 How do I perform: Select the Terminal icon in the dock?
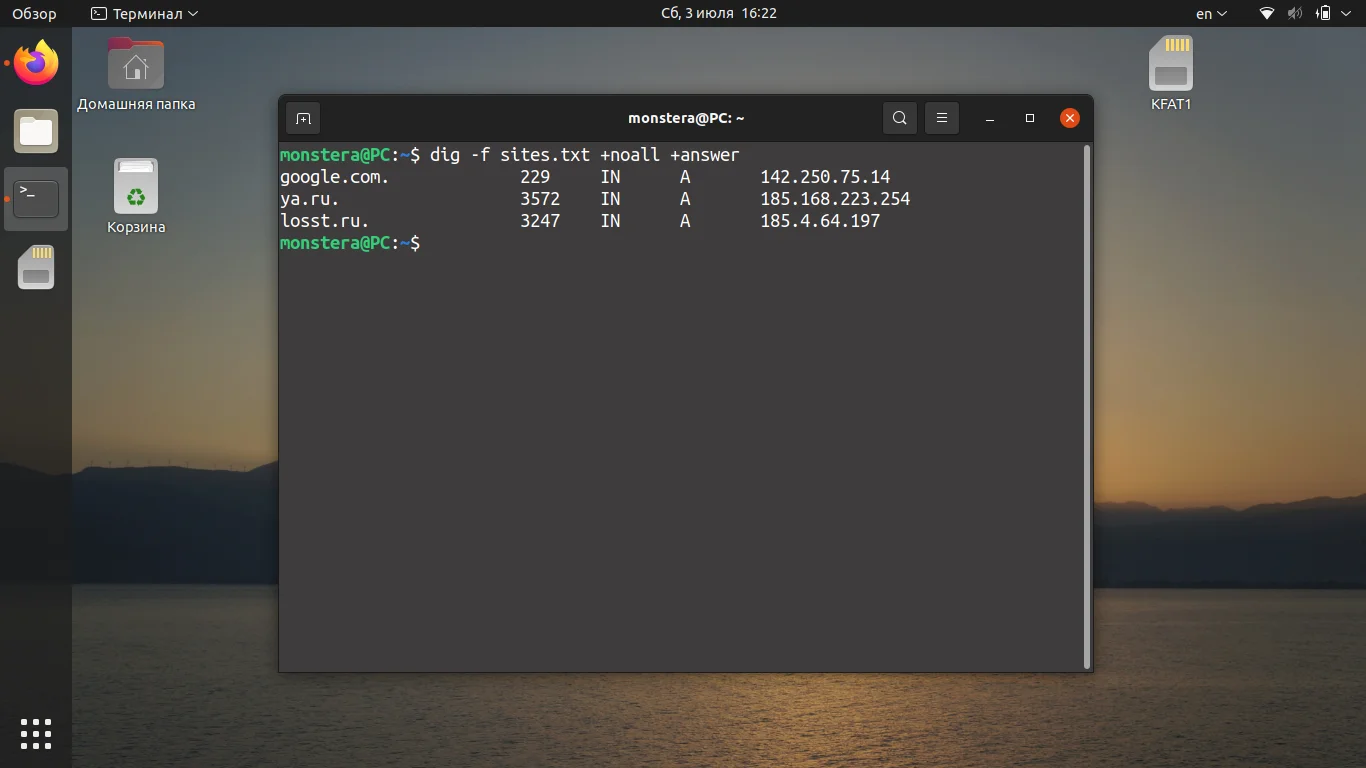click(35, 198)
